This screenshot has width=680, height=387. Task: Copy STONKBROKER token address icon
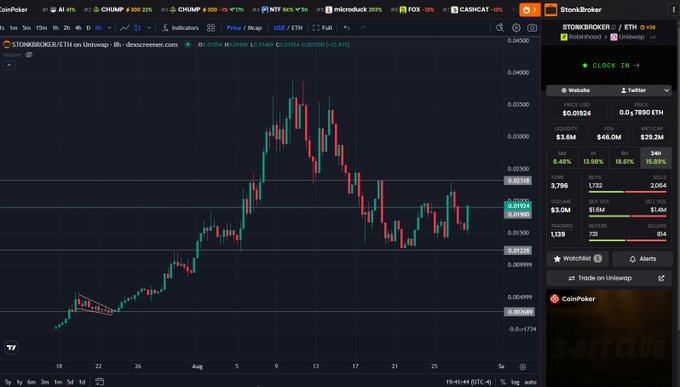(x=614, y=27)
